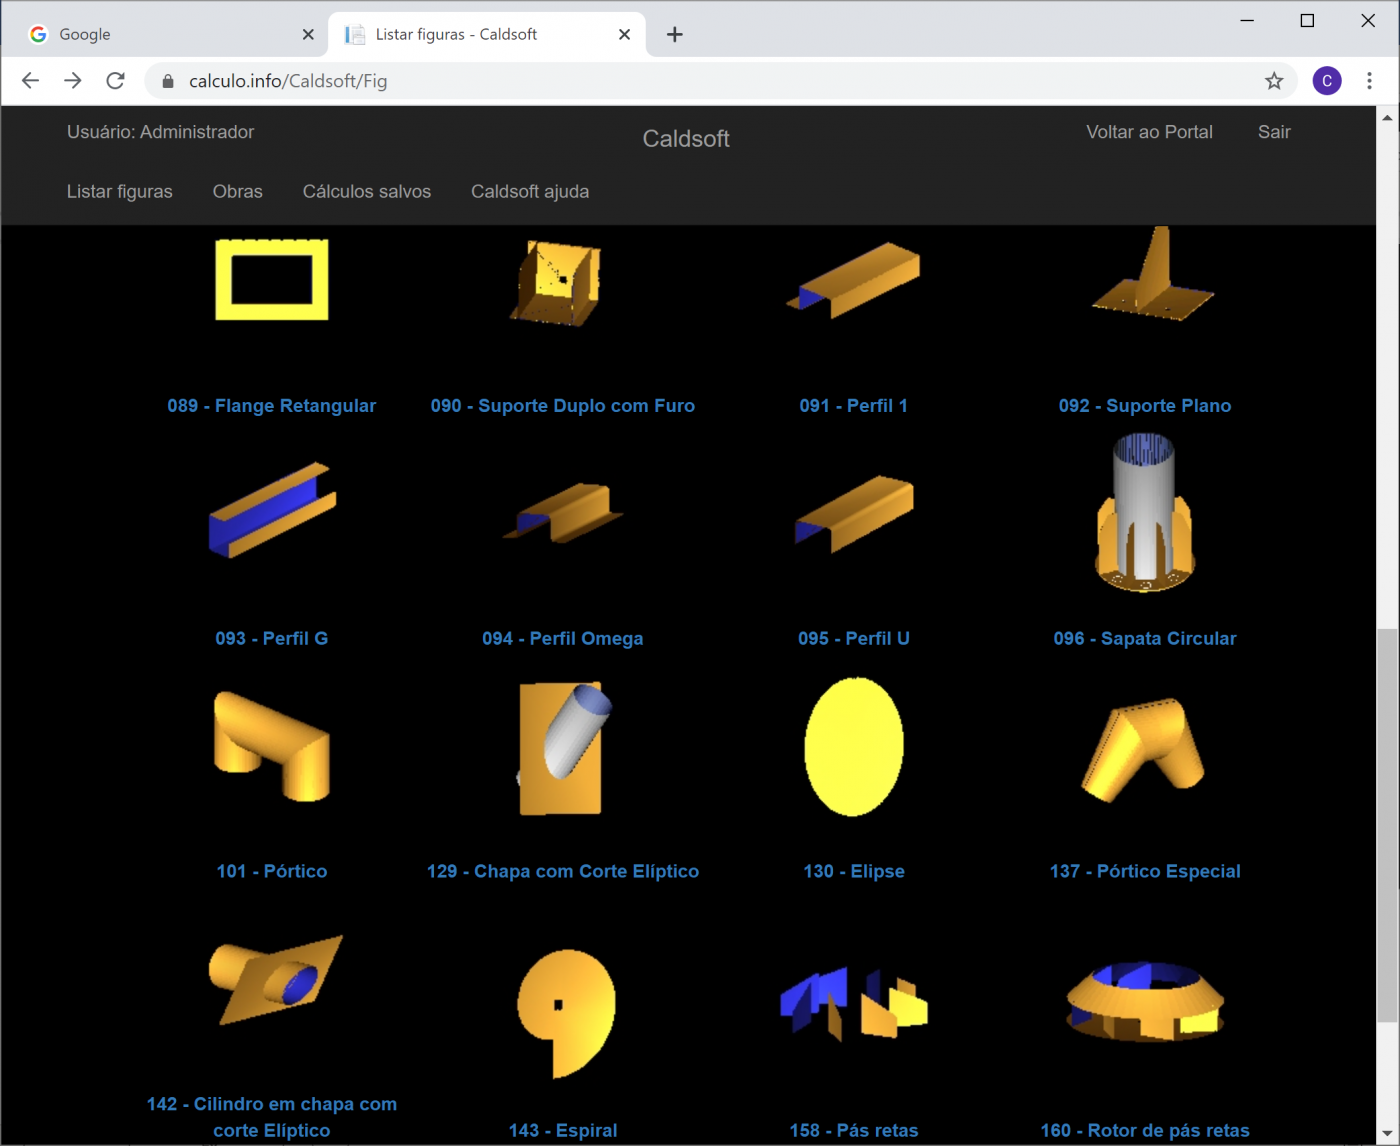1400x1146 pixels.
Task: Click the vertical scrollbar down arrow
Action: (1387, 1134)
